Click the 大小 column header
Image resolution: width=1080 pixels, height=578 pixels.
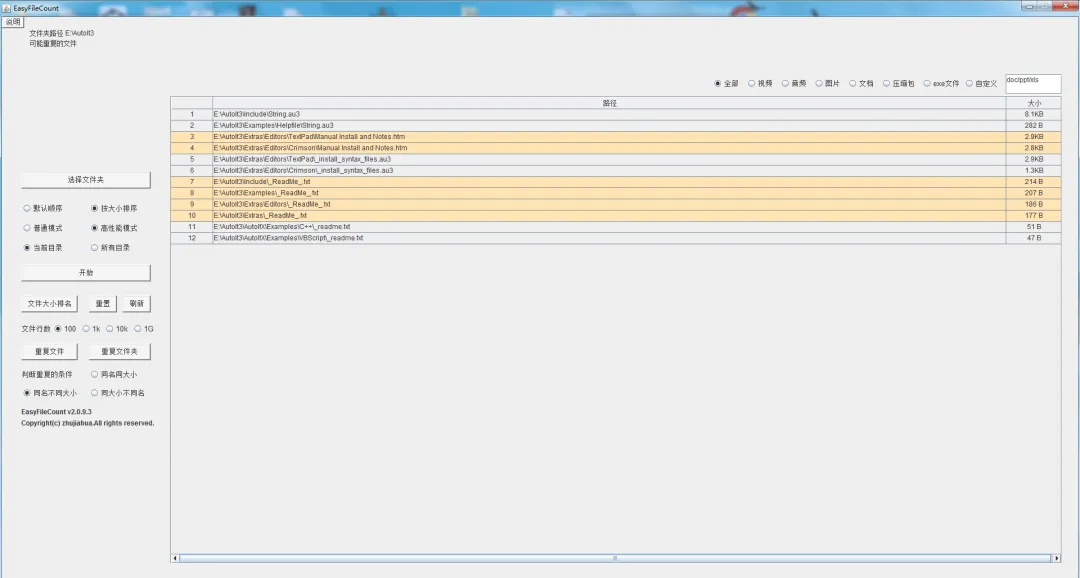(x=1034, y=103)
